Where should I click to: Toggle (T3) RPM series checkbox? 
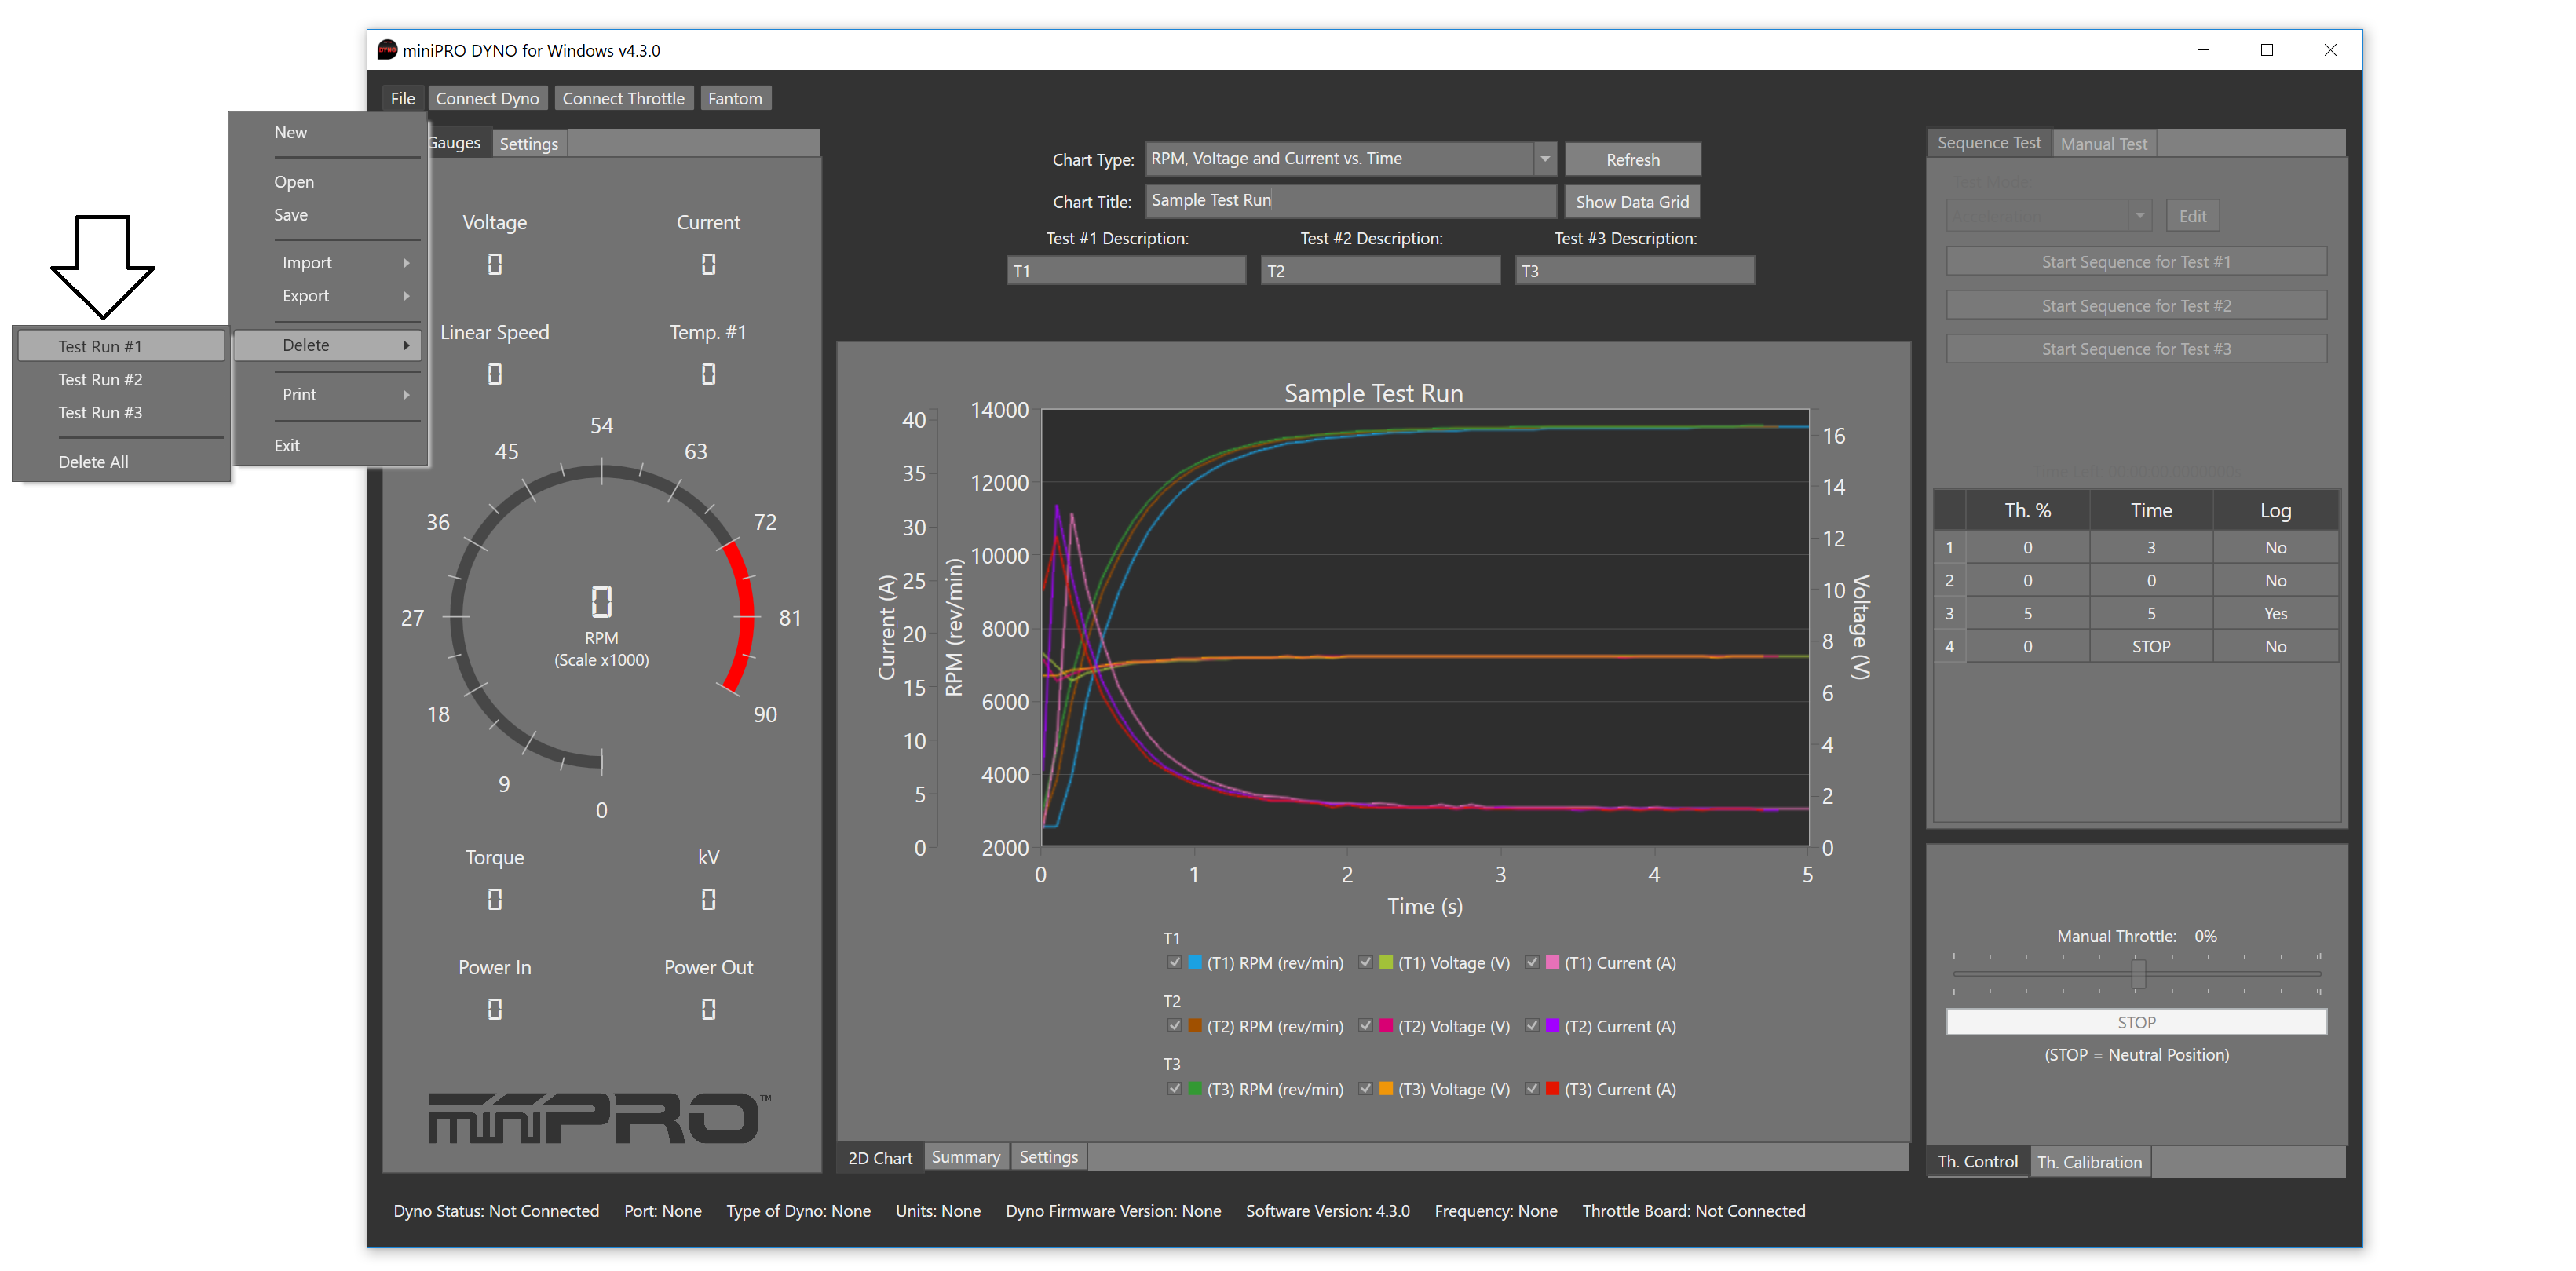click(1174, 1088)
